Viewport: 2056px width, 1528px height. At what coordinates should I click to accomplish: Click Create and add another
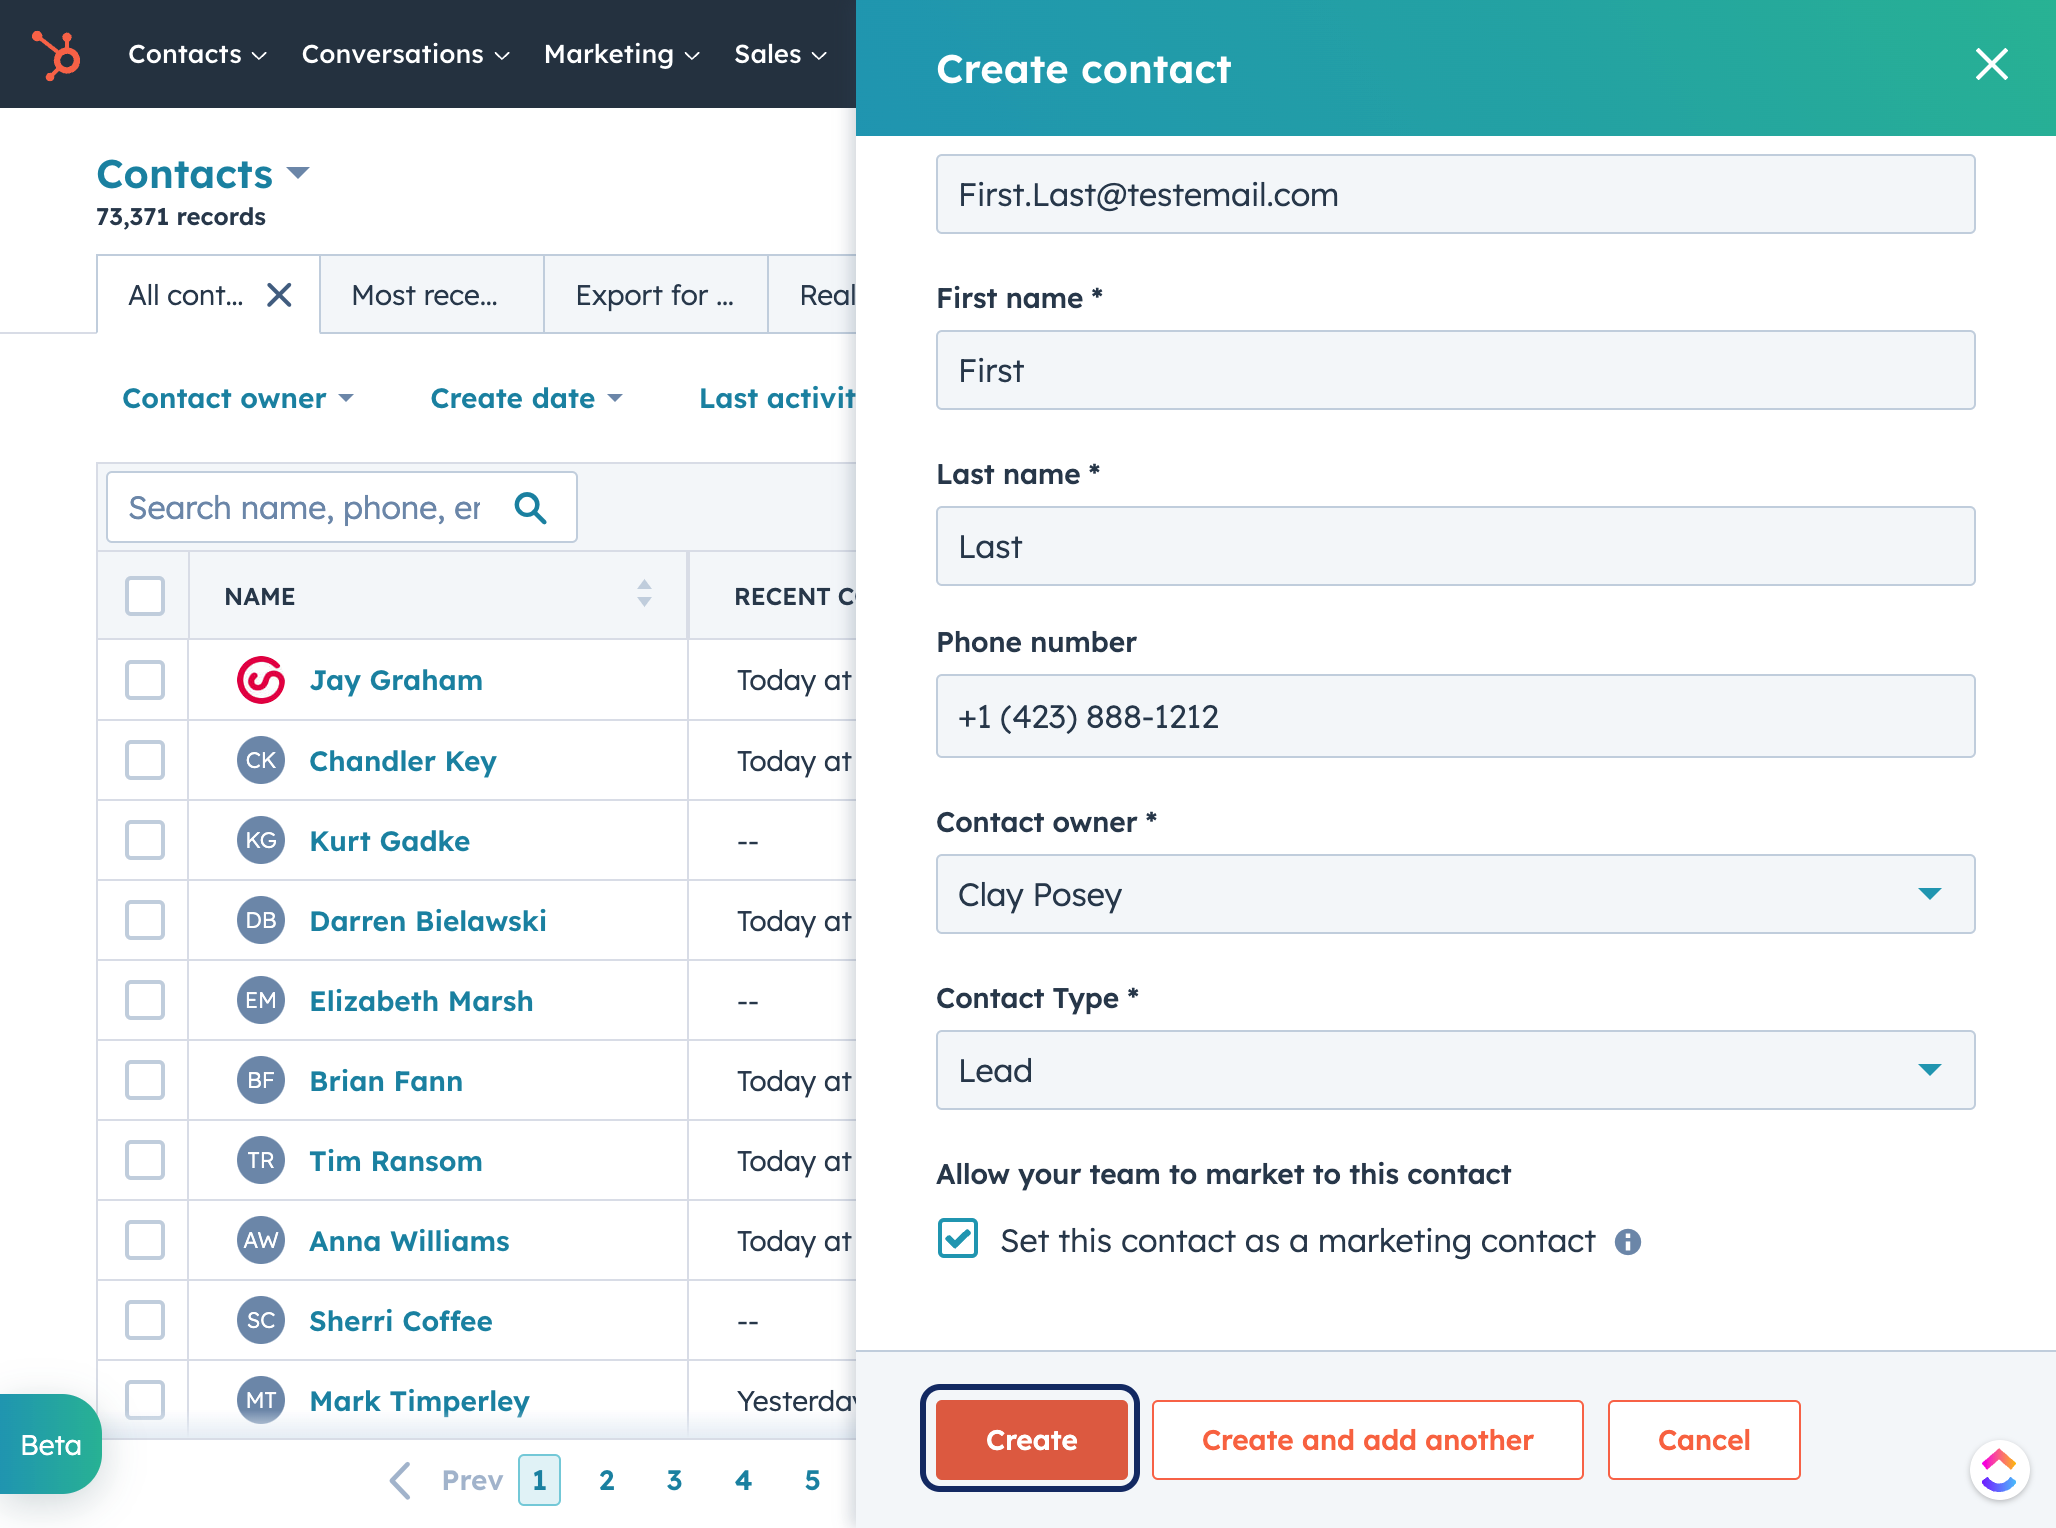(1367, 1440)
